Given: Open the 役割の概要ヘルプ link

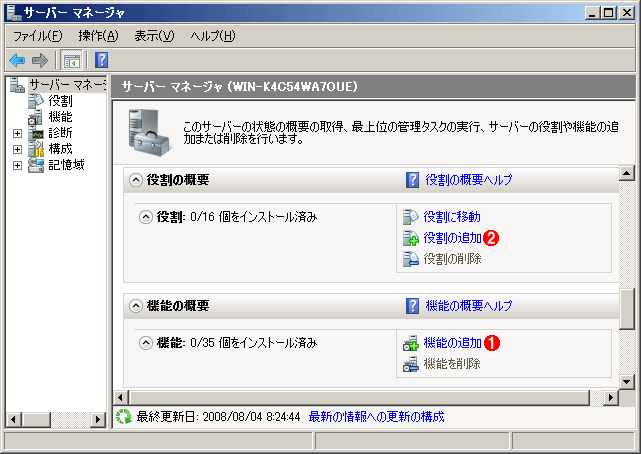Looking at the screenshot, I should click(468, 180).
